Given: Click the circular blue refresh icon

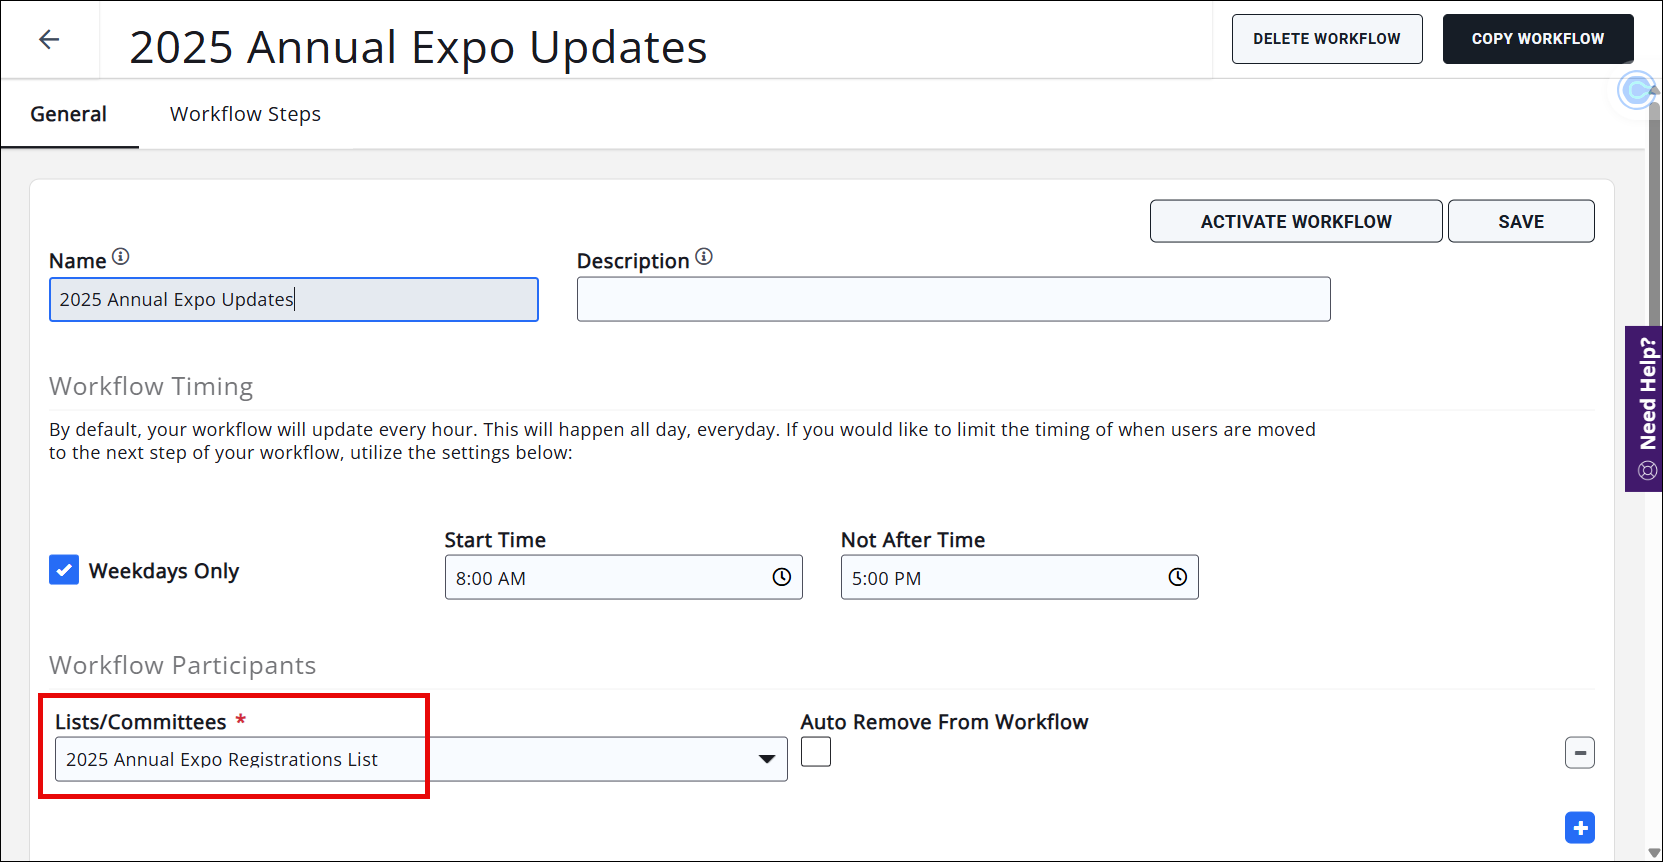Looking at the screenshot, I should (1636, 91).
